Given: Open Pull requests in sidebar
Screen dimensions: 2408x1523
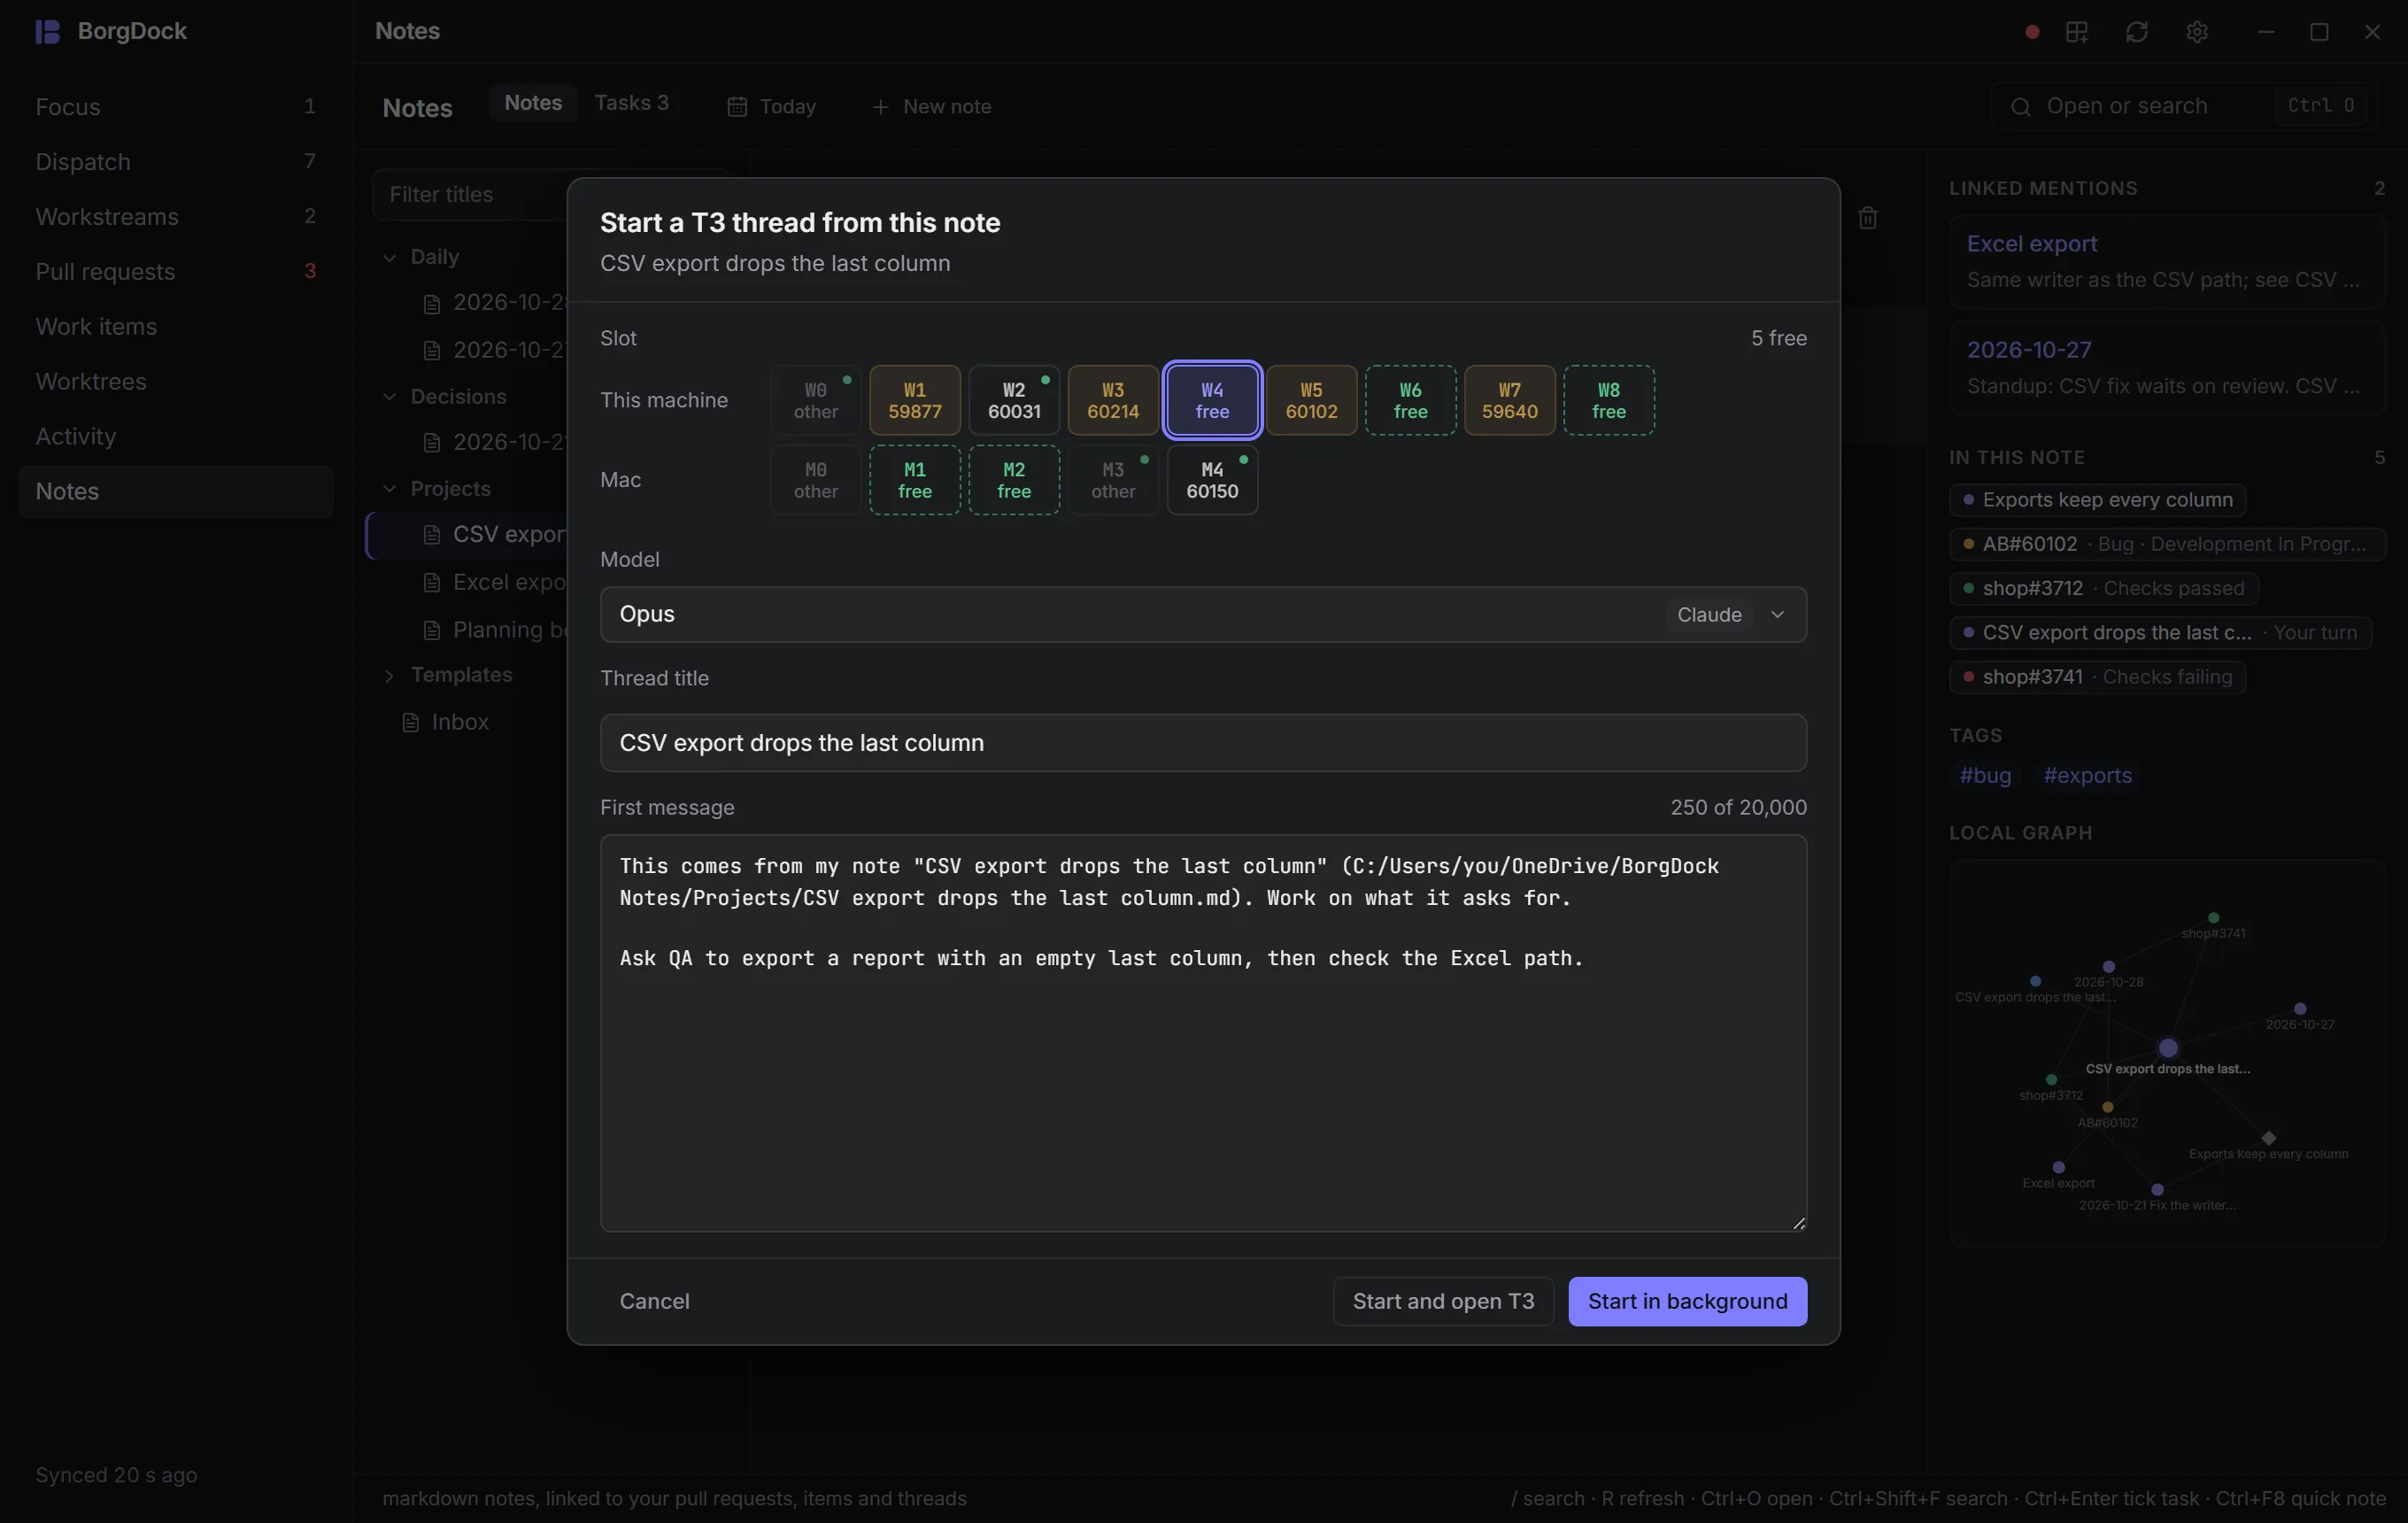Looking at the screenshot, I should [176, 272].
